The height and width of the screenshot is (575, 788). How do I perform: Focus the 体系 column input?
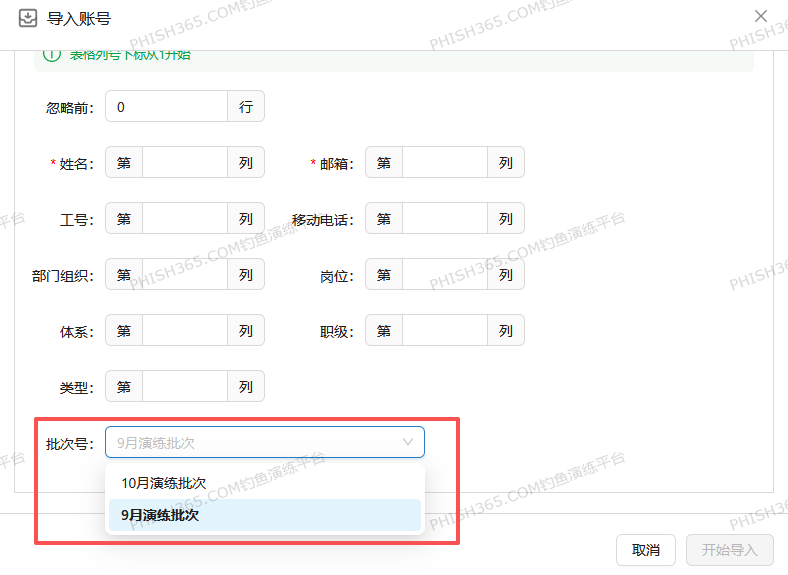pyautogui.click(x=184, y=331)
